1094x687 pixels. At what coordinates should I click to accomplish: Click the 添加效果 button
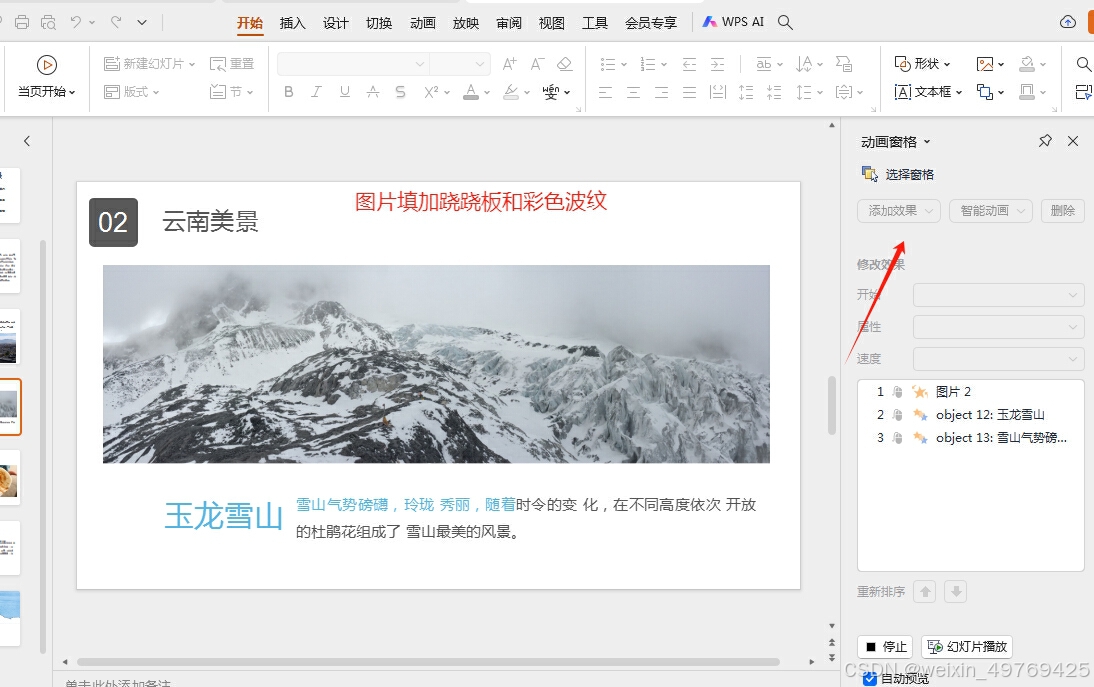[x=899, y=211]
